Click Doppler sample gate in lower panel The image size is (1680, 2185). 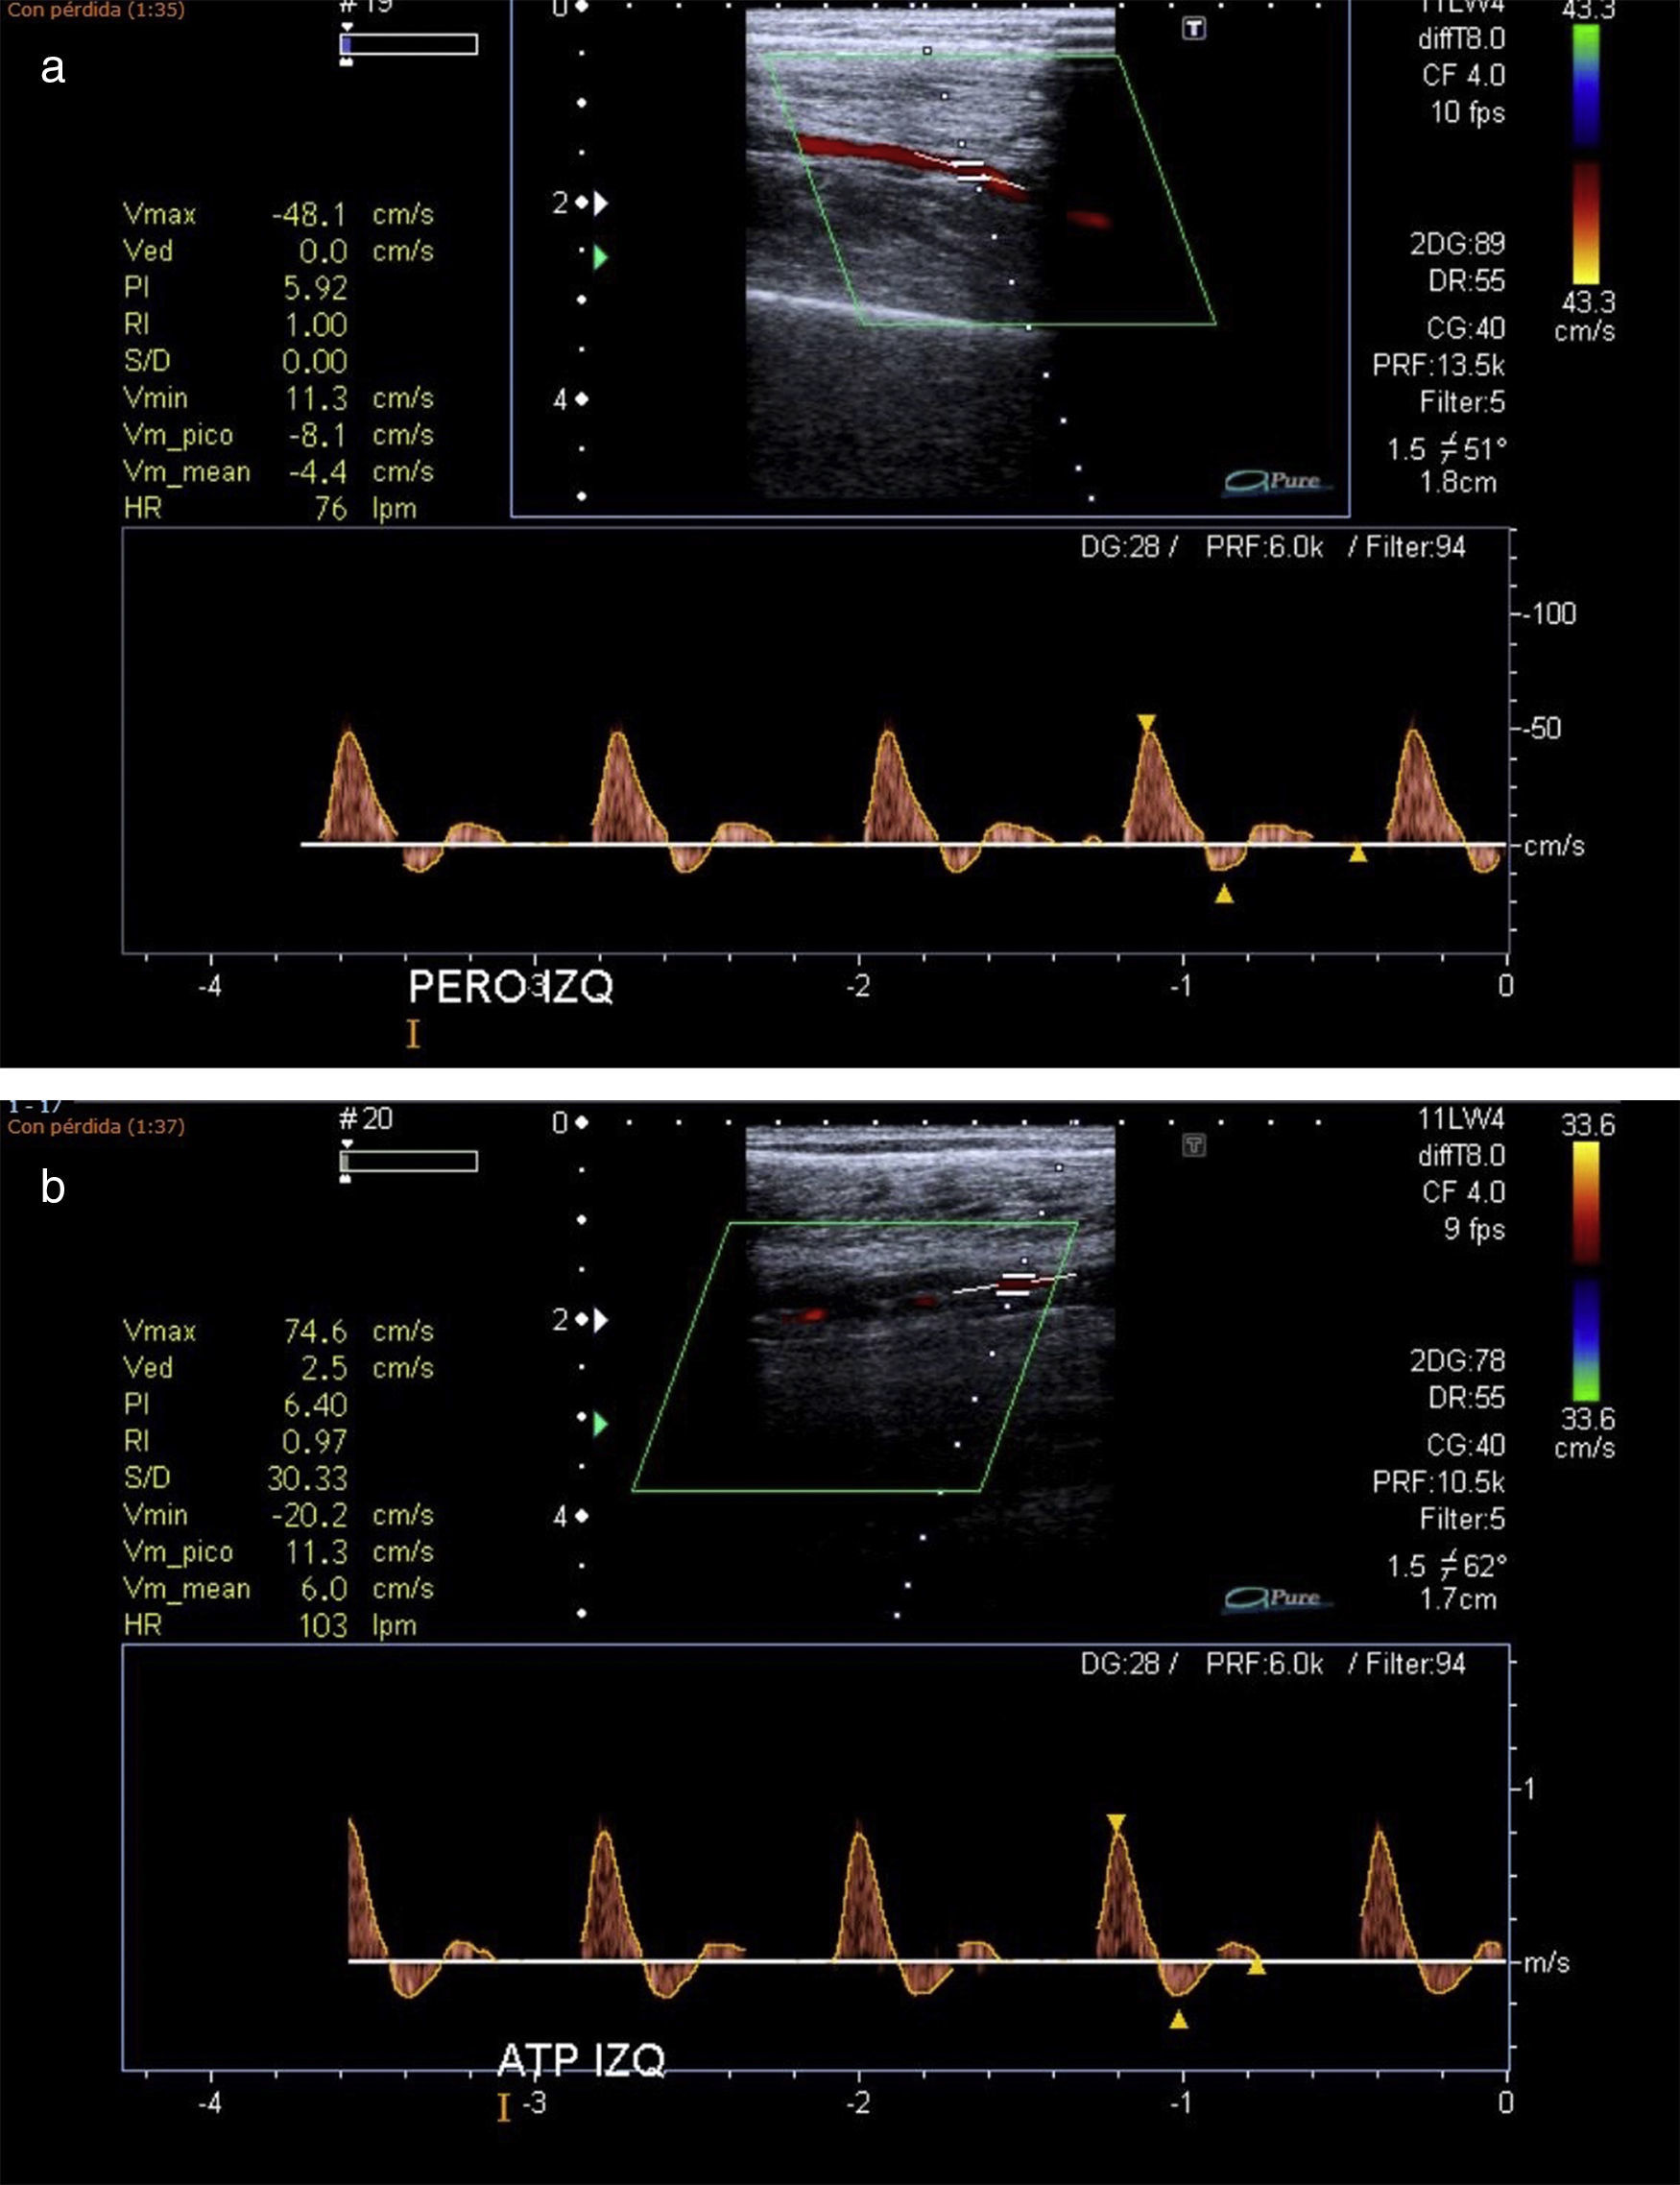[x=1015, y=1284]
